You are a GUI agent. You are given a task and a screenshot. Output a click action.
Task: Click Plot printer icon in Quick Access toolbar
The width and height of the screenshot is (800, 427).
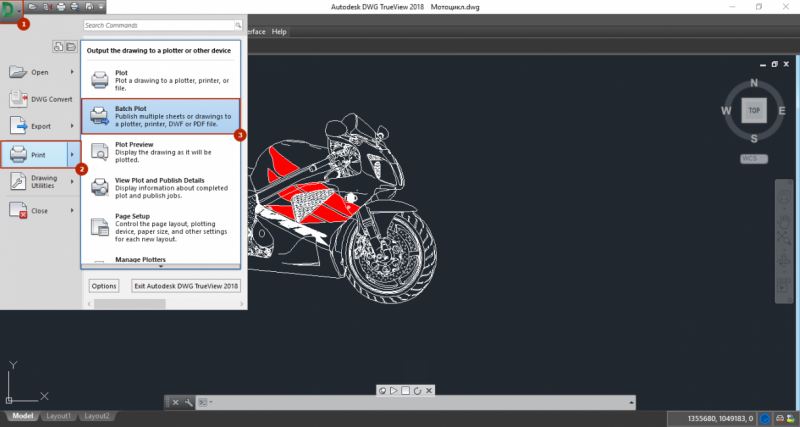[x=61, y=7]
